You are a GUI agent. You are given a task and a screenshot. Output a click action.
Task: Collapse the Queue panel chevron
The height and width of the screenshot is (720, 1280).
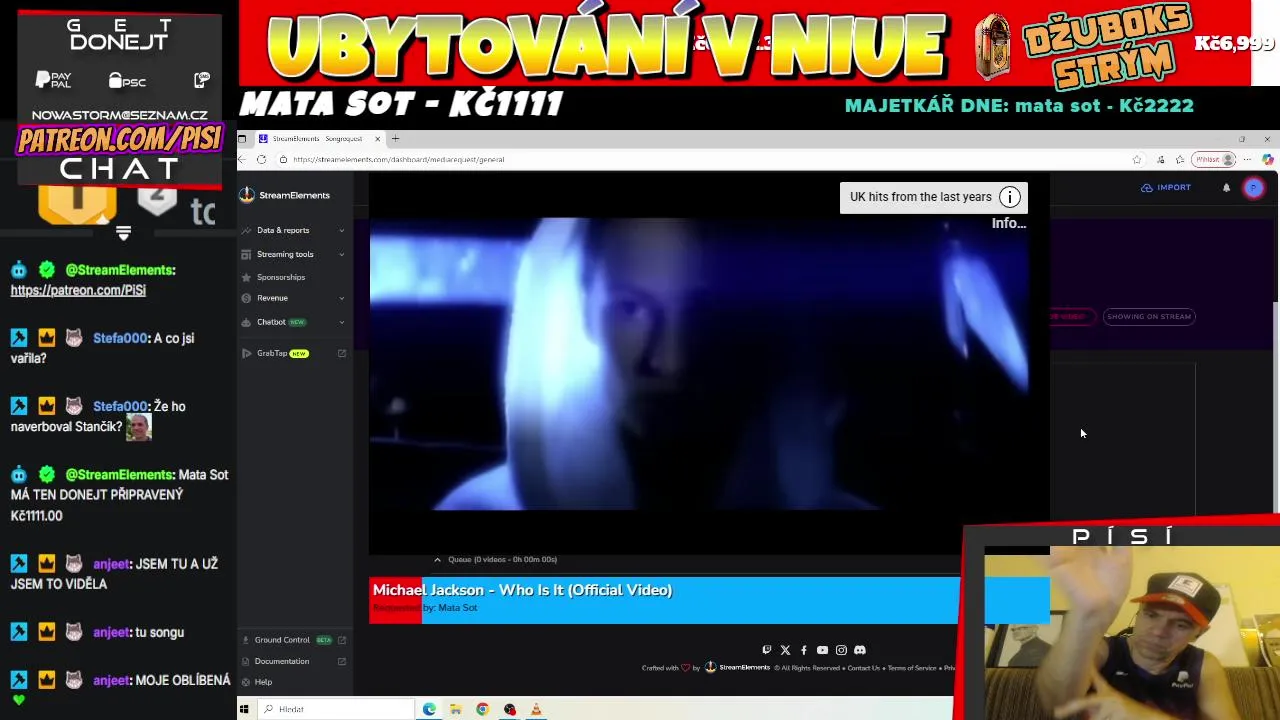coord(437,560)
